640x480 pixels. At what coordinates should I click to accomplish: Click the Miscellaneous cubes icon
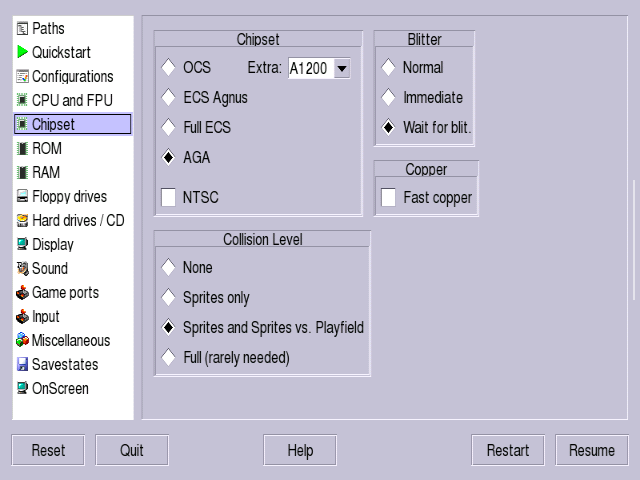[22, 340]
